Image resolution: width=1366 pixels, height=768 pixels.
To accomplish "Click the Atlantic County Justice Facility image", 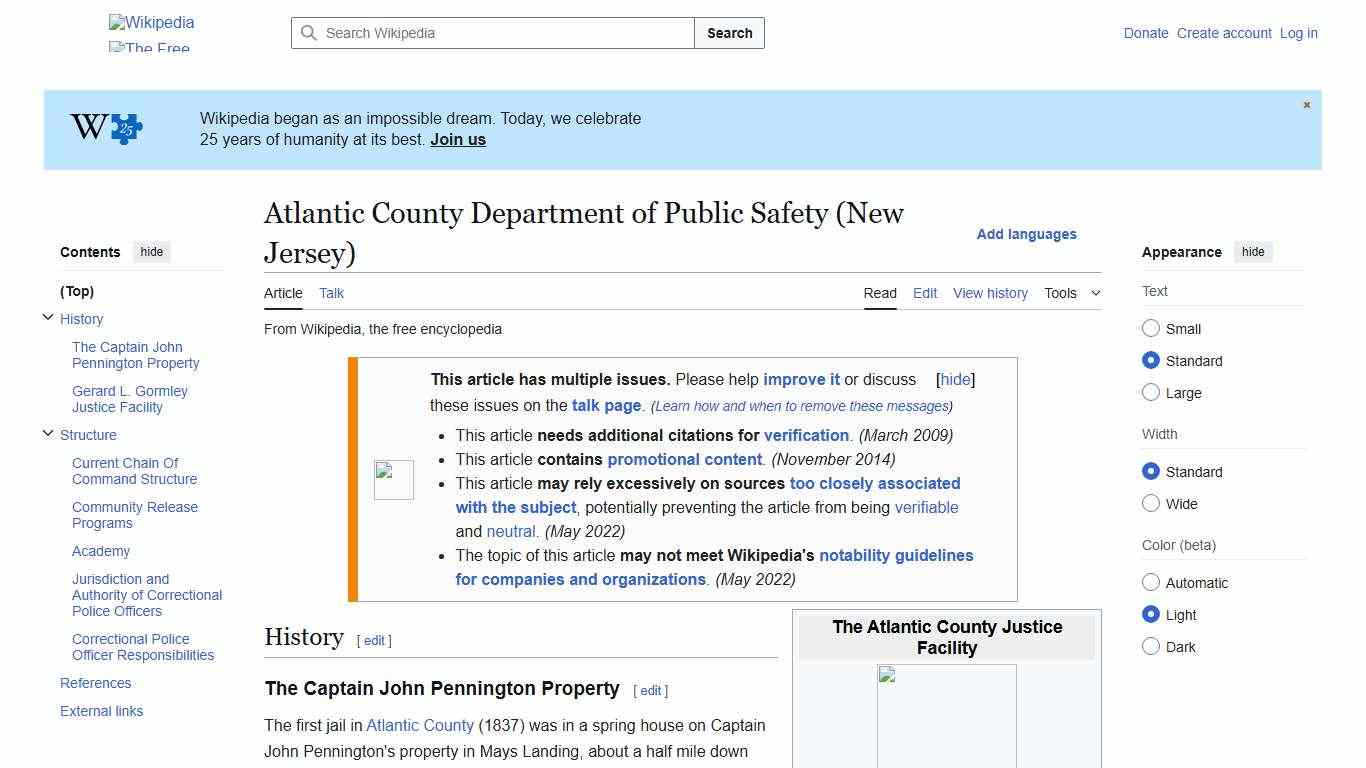I will click(946, 715).
